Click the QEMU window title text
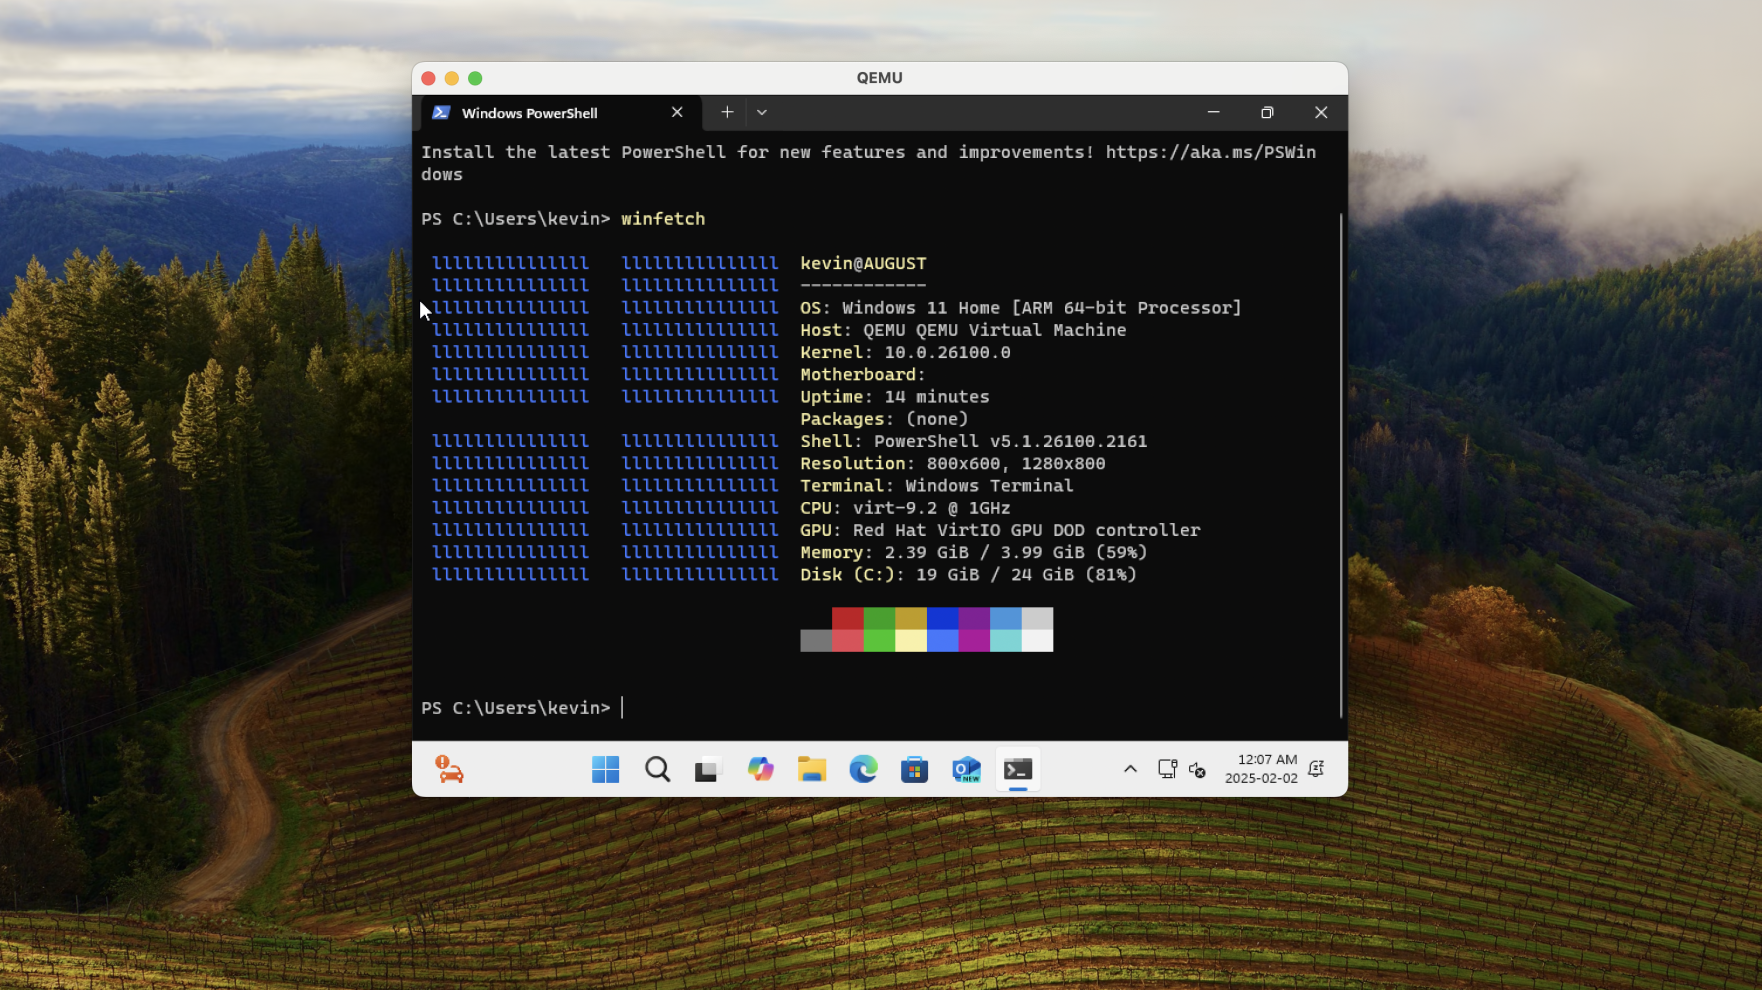Viewport: 1762px width, 990px height. pyautogui.click(x=880, y=78)
